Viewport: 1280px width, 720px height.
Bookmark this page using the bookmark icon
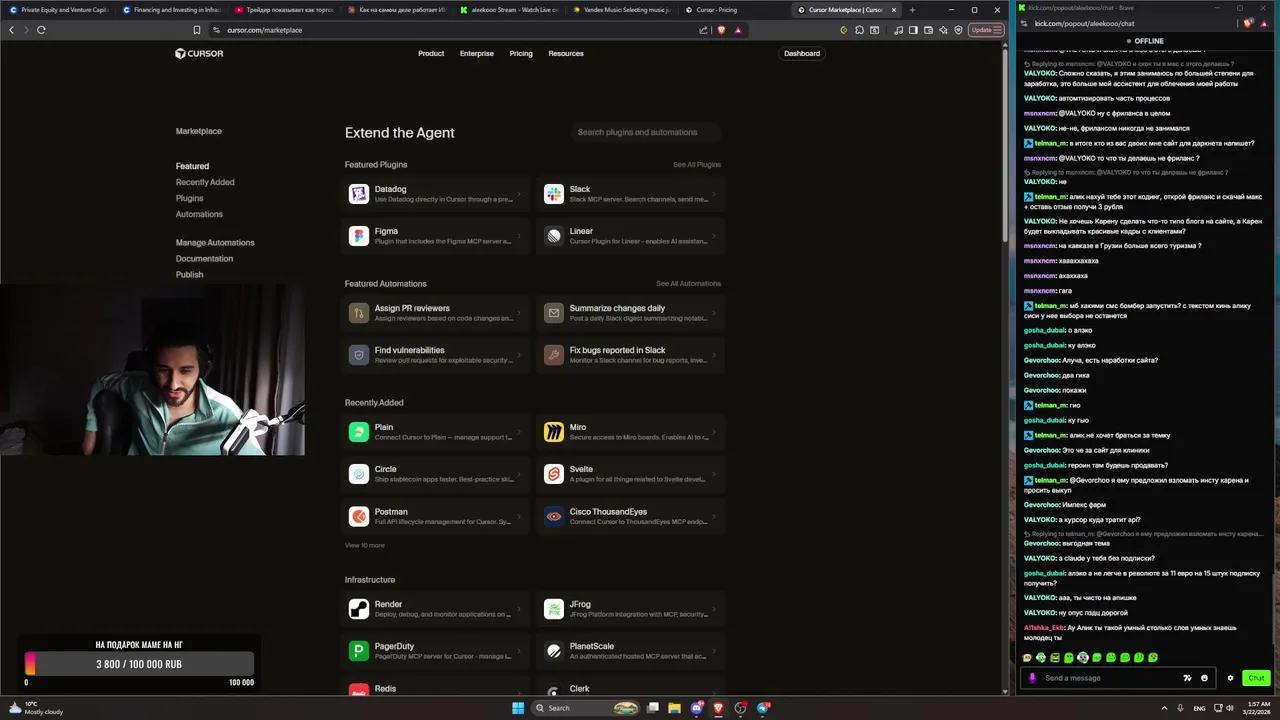coord(197,30)
